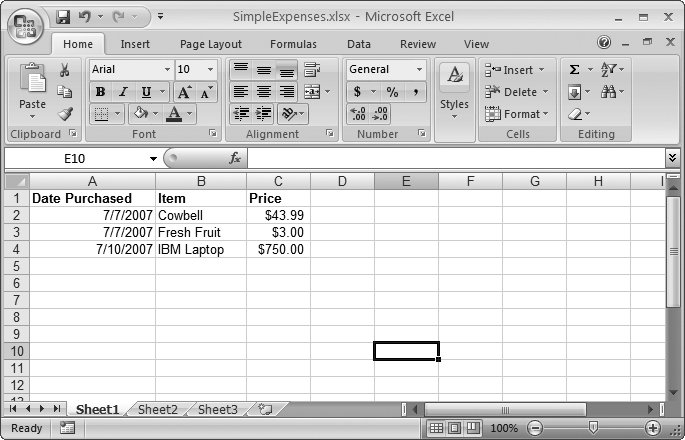This screenshot has width=685, height=440.
Task: Click the Wrap Text icon
Action: (312, 69)
